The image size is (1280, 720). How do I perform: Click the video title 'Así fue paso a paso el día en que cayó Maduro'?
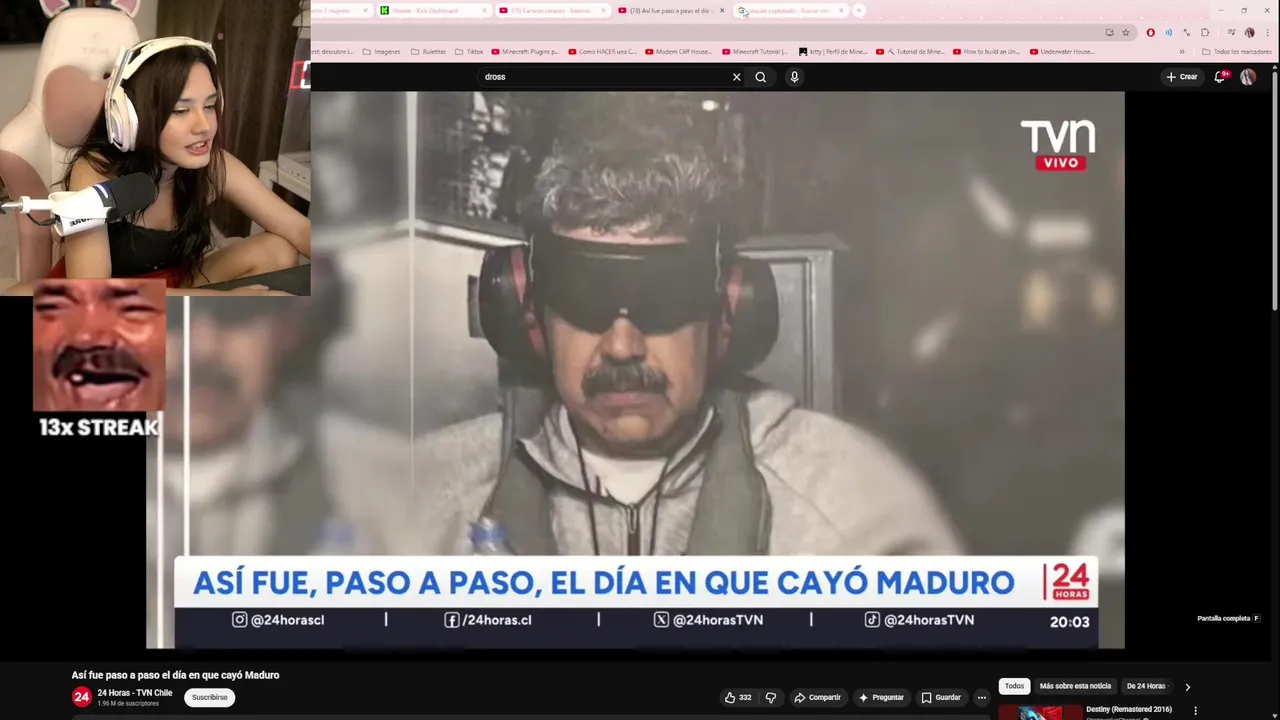(175, 675)
